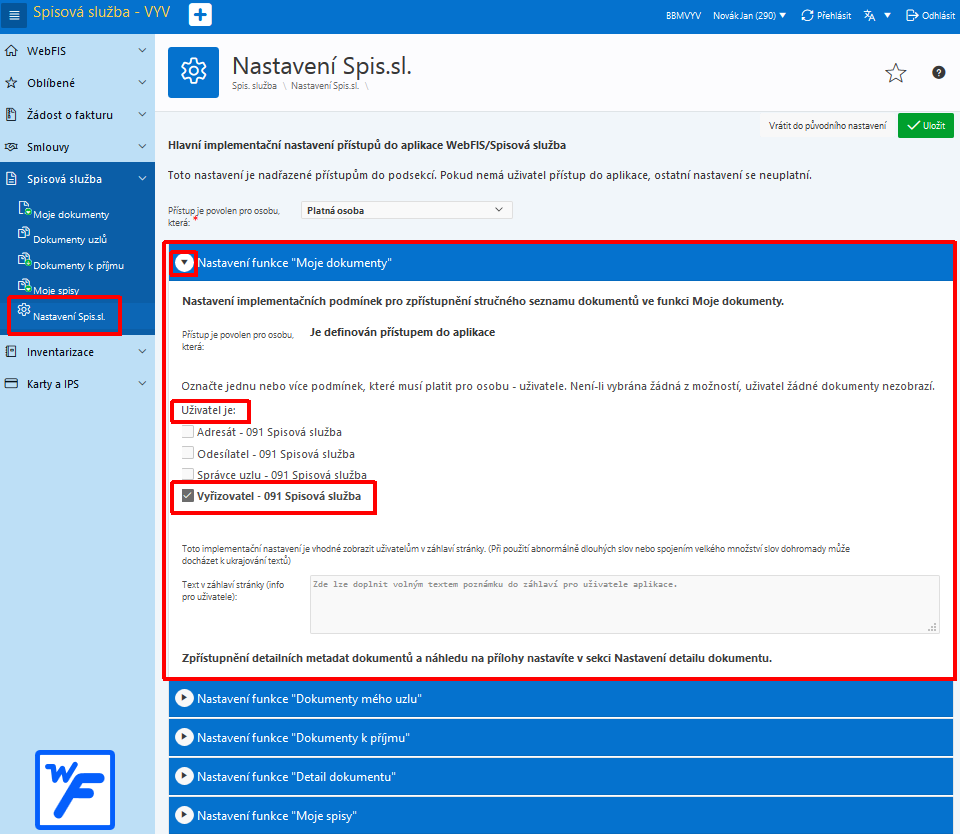The height and width of the screenshot is (834, 960).
Task: Click the header text note textarea
Action: (624, 604)
